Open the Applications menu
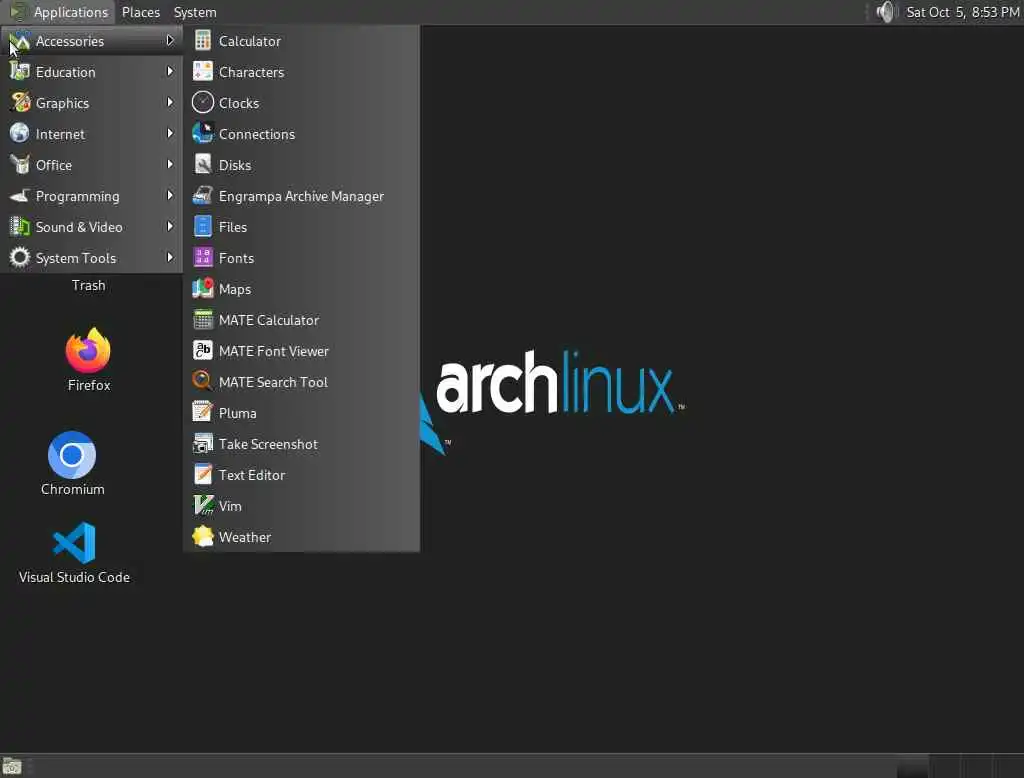The width and height of the screenshot is (1024, 778). [x=71, y=12]
